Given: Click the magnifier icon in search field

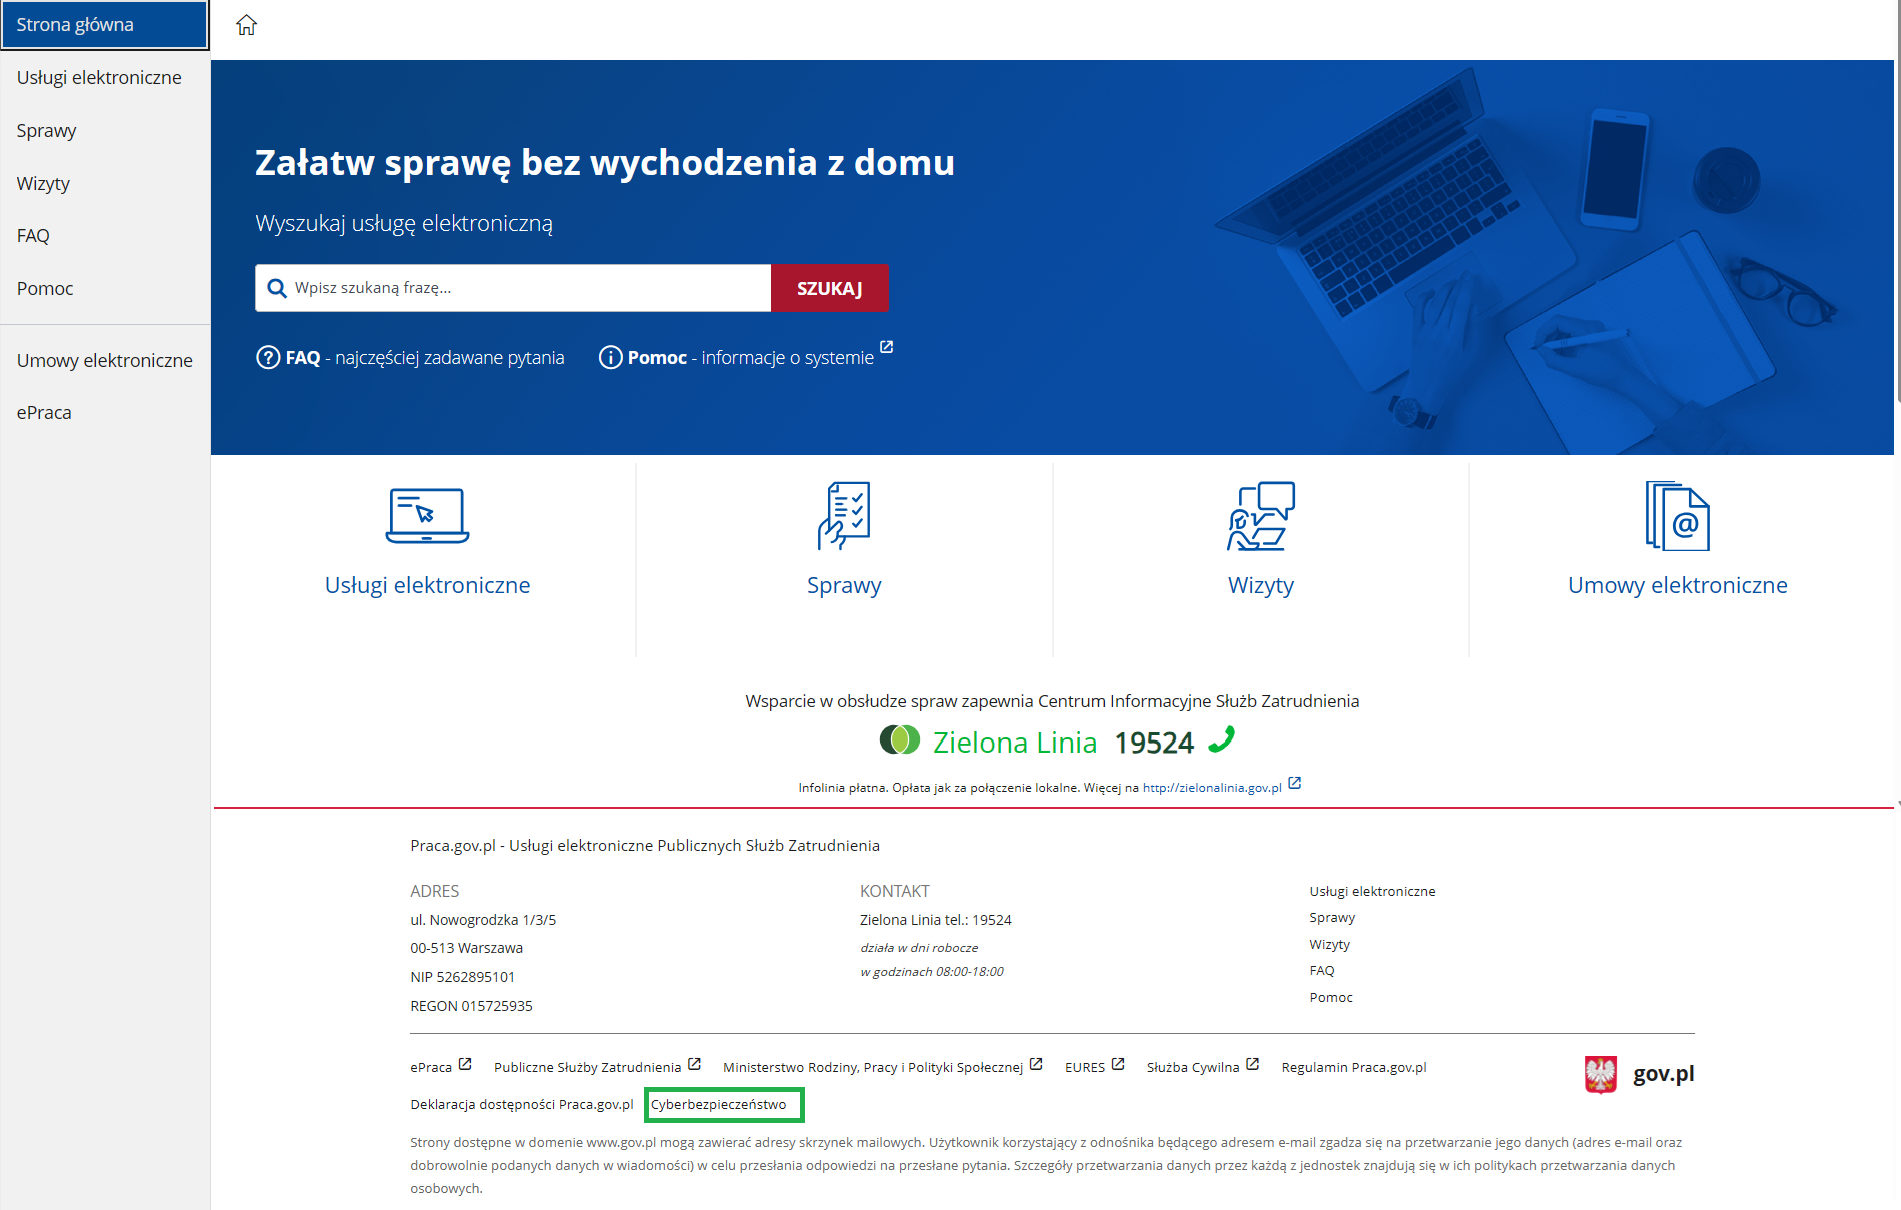Looking at the screenshot, I should click(x=277, y=288).
